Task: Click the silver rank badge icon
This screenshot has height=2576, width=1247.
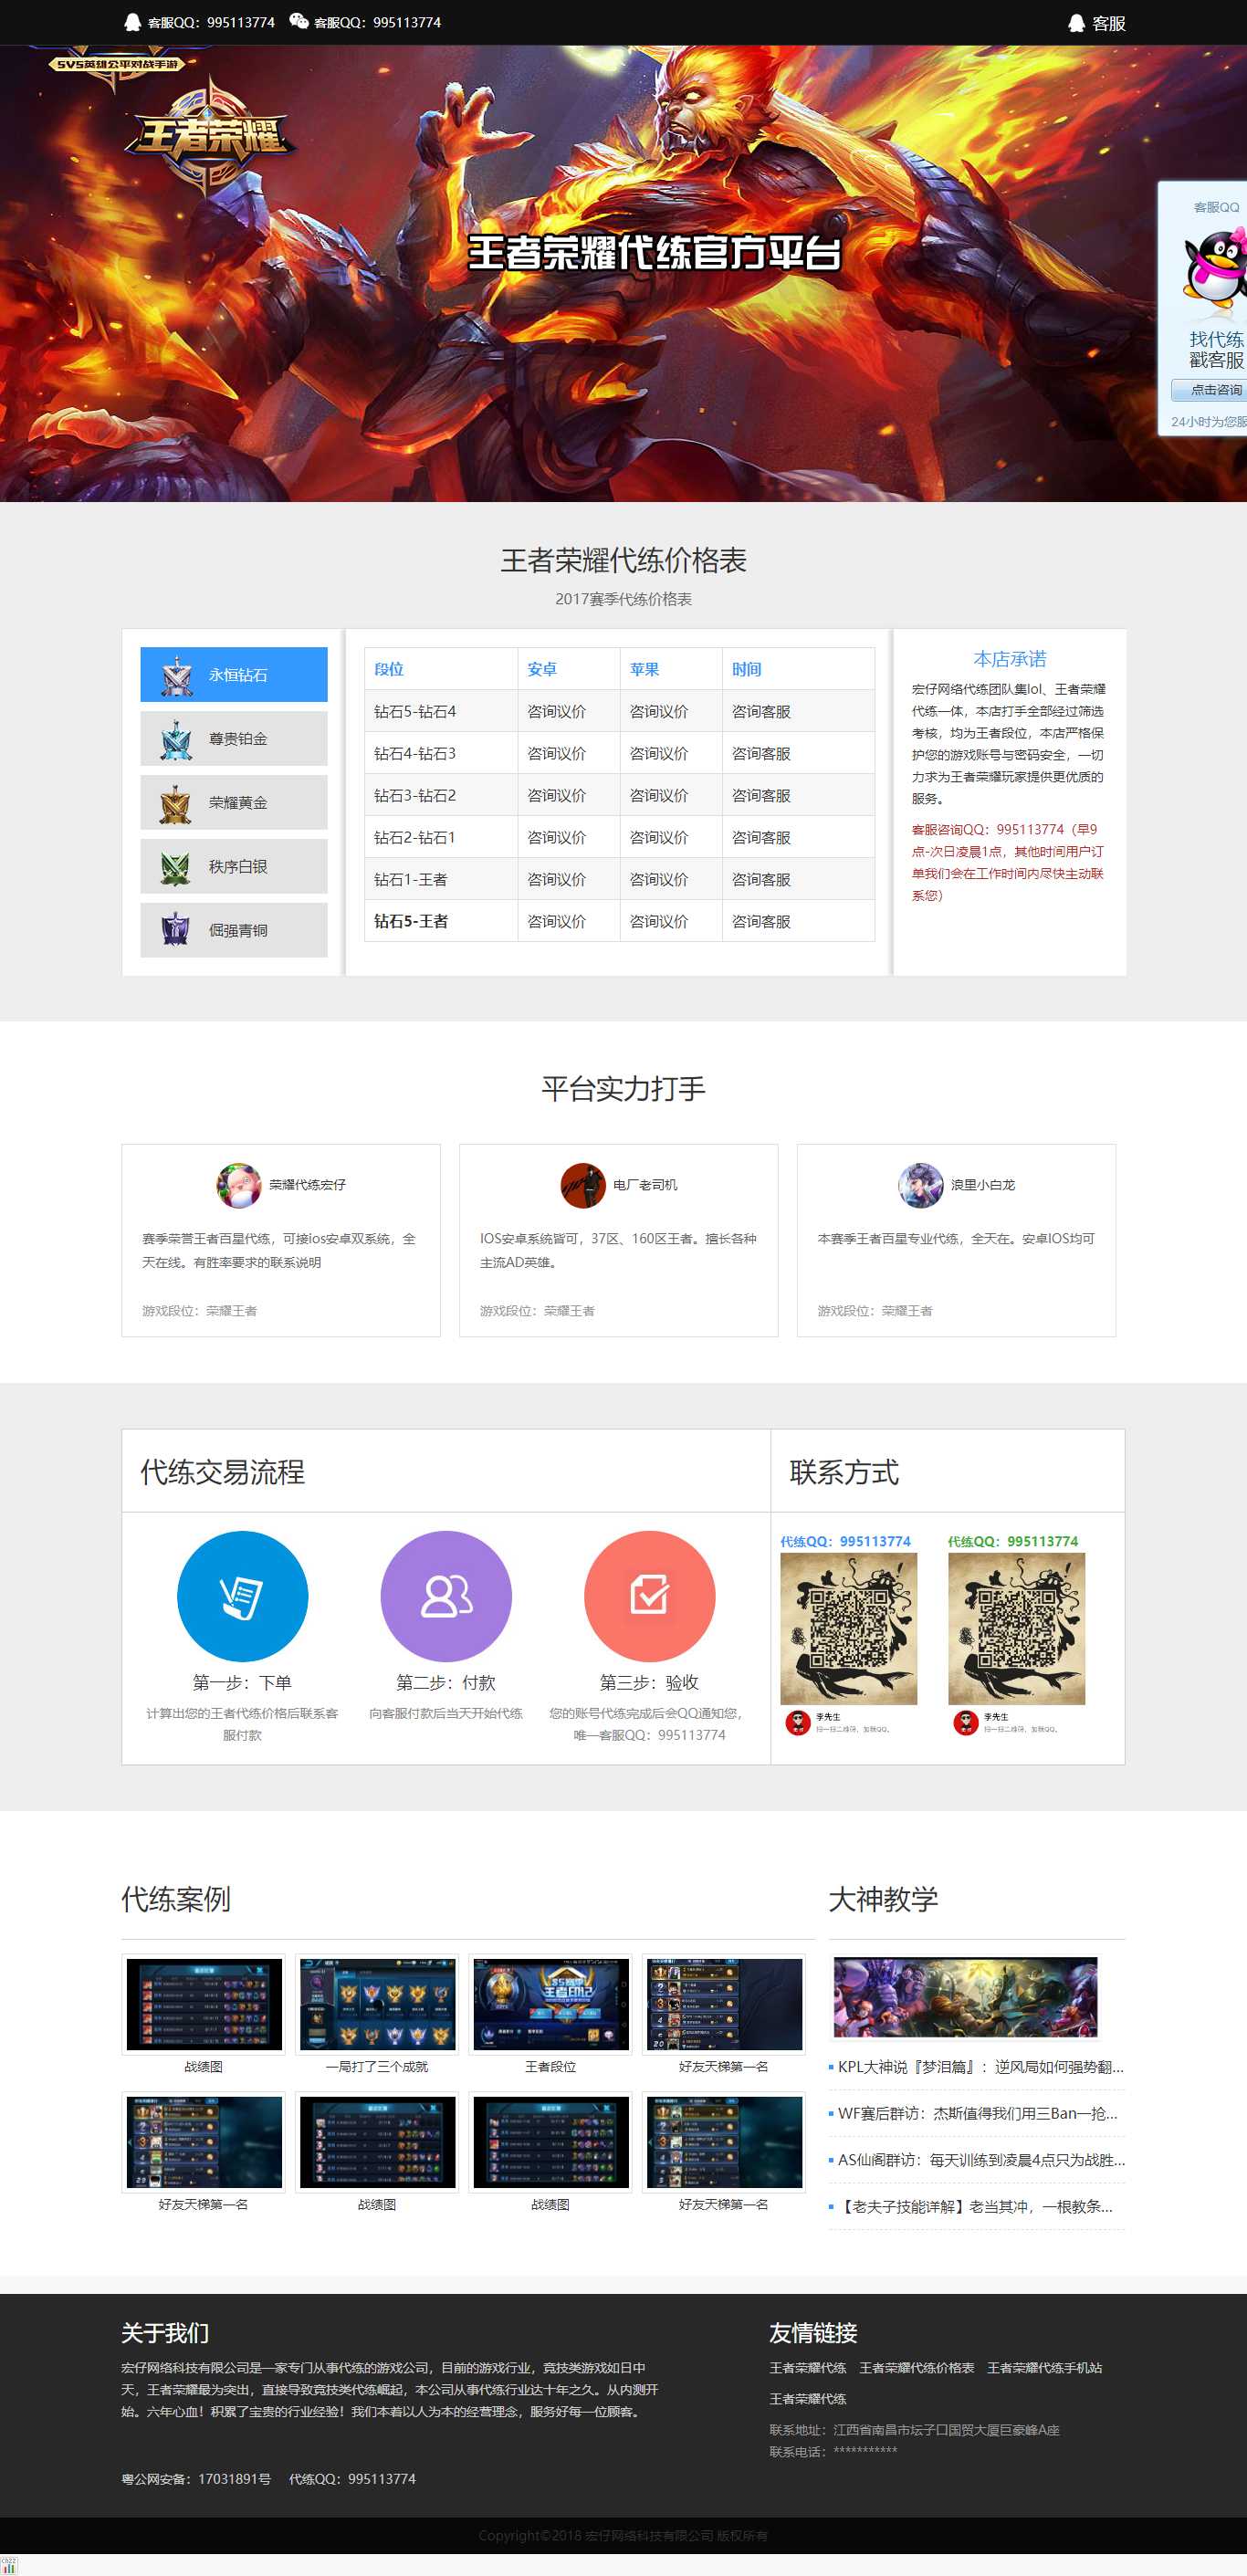Action: click(176, 868)
